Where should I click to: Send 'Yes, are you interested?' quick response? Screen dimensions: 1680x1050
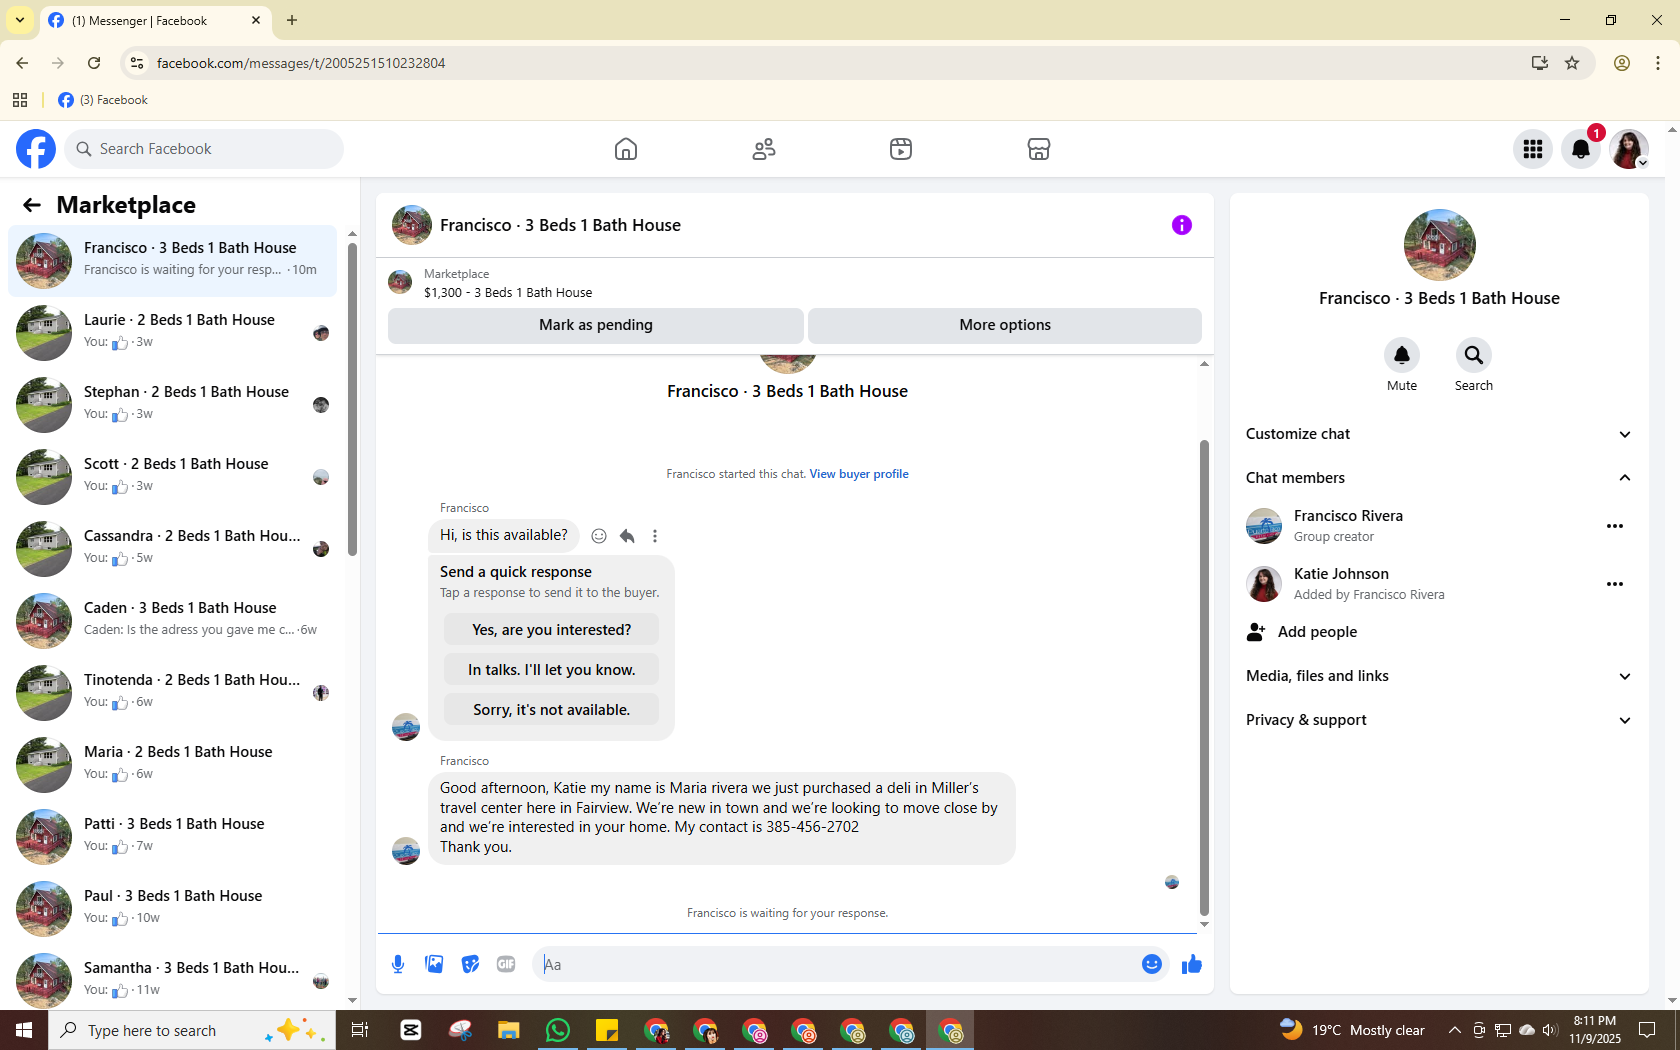point(551,630)
